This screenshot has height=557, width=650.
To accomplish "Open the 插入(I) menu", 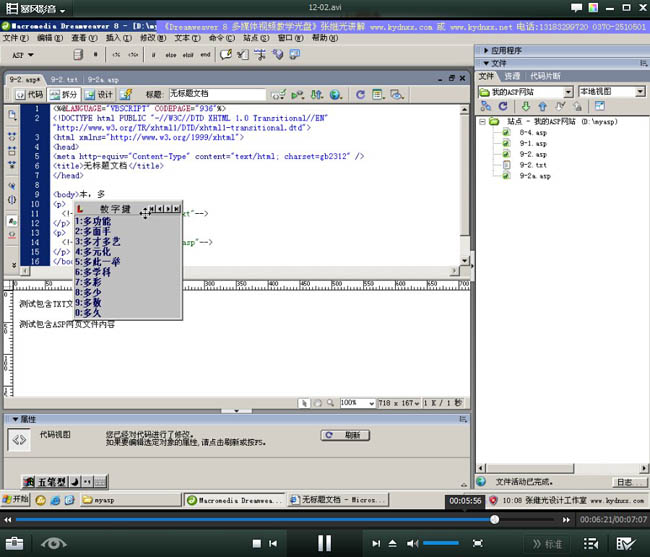I will pyautogui.click(x=119, y=38).
